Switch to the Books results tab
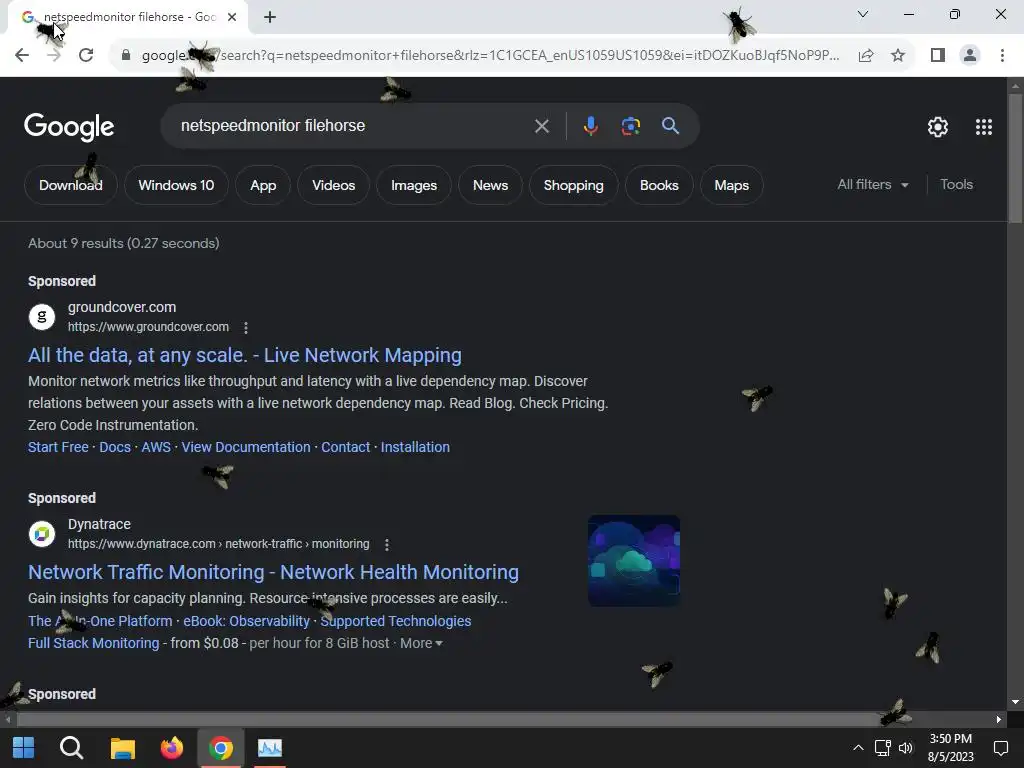 click(659, 185)
